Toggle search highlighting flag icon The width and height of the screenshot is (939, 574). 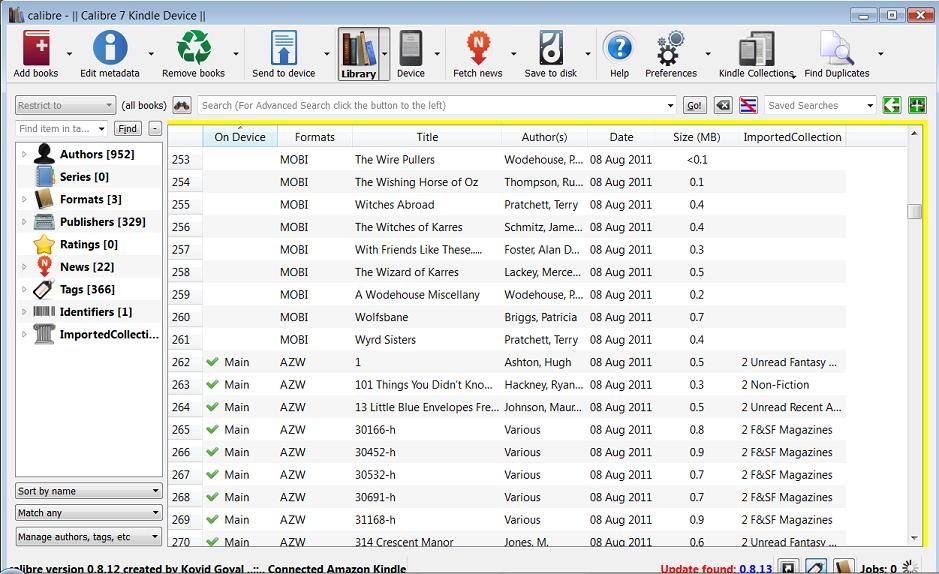tap(748, 105)
